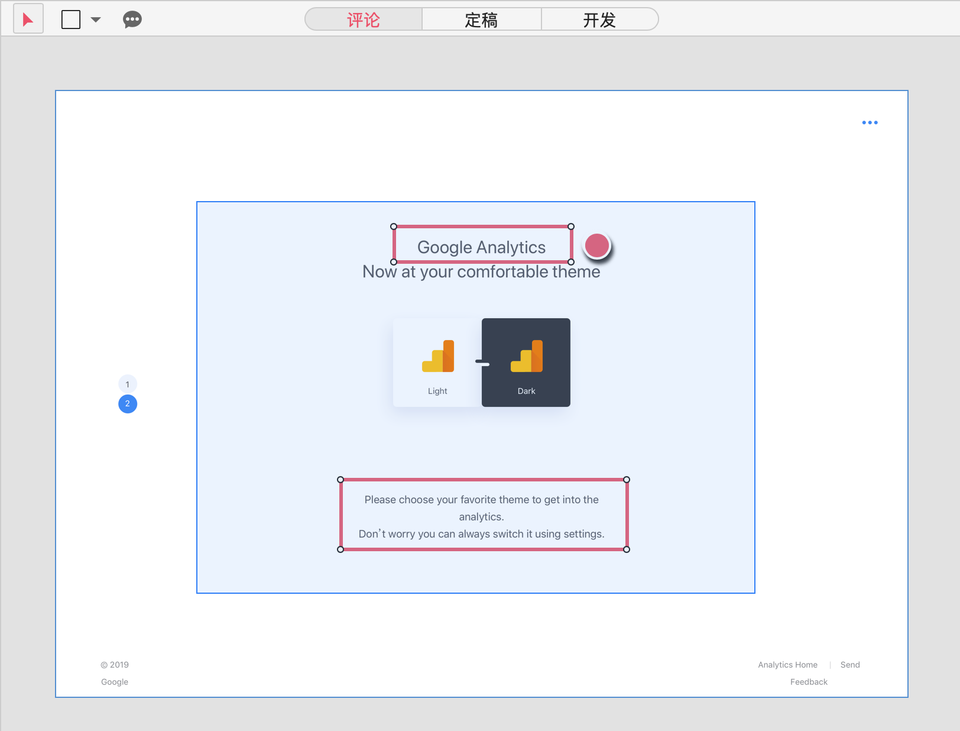
Task: Select page indicator 2
Action: click(x=127, y=404)
